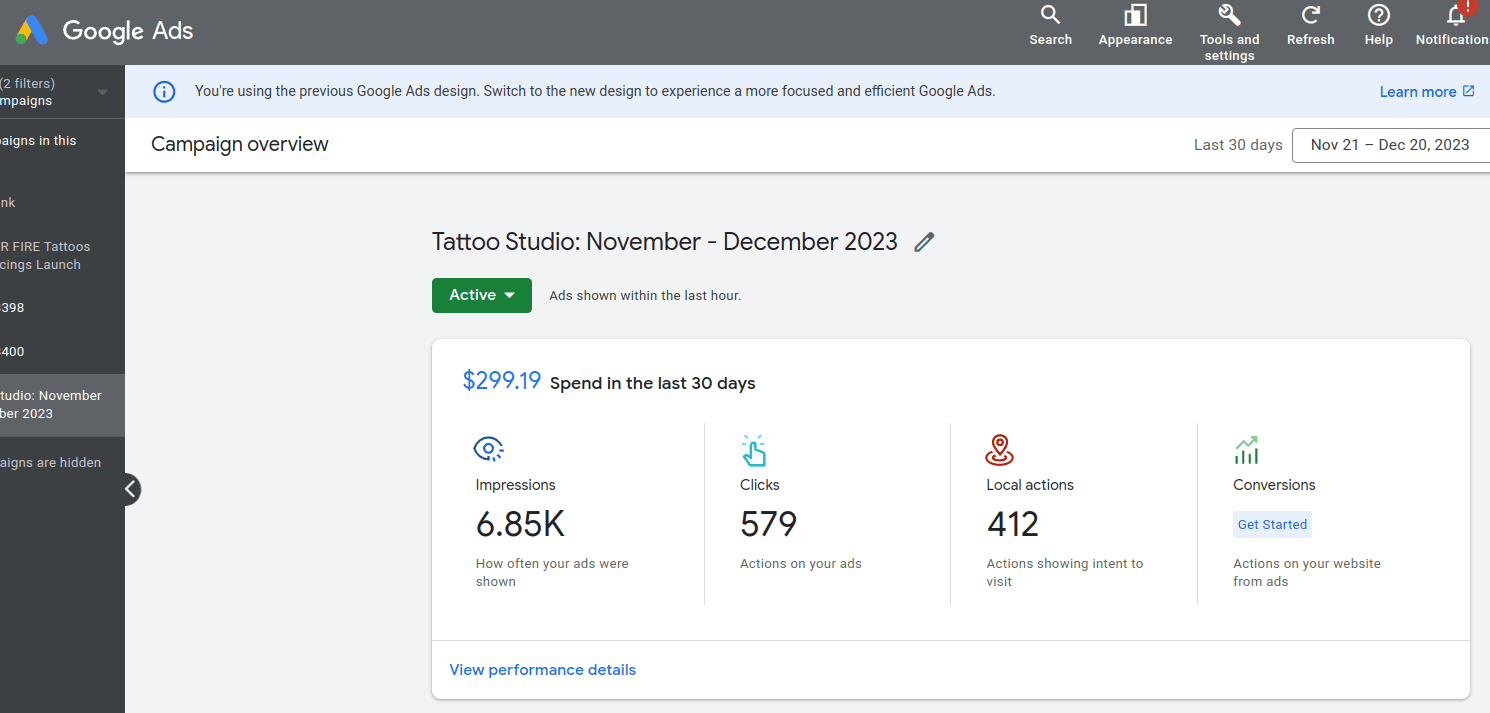Collapse the left navigation panel
The image size is (1490, 713).
129,489
